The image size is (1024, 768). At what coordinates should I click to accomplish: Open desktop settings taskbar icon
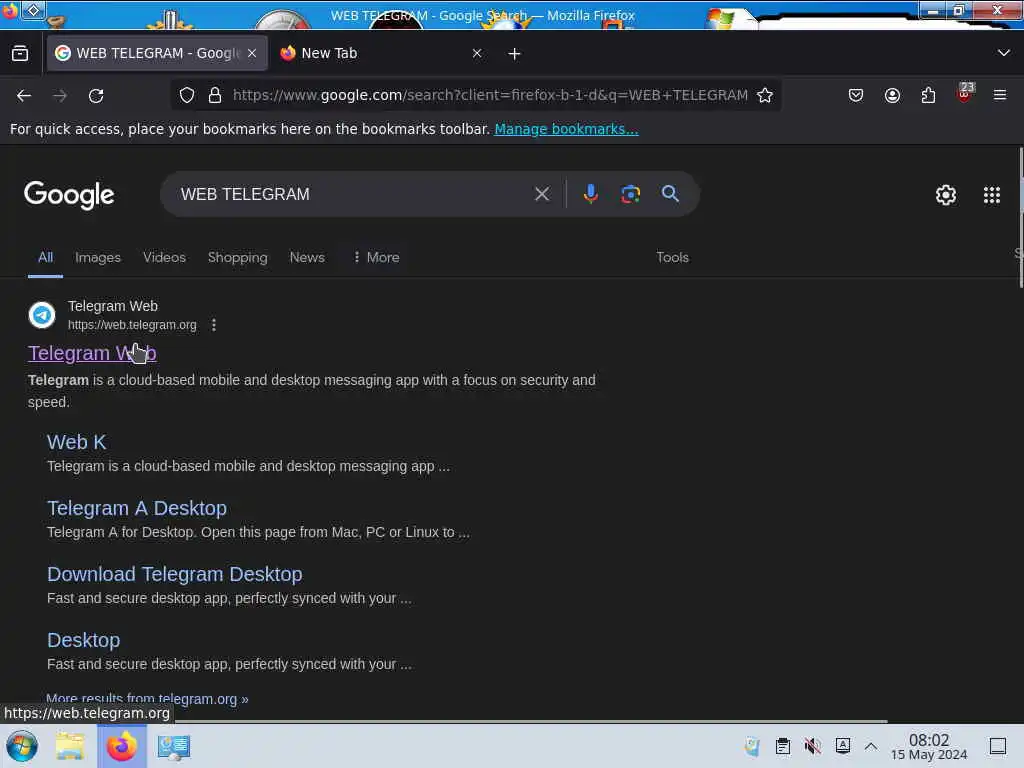click(x=173, y=746)
